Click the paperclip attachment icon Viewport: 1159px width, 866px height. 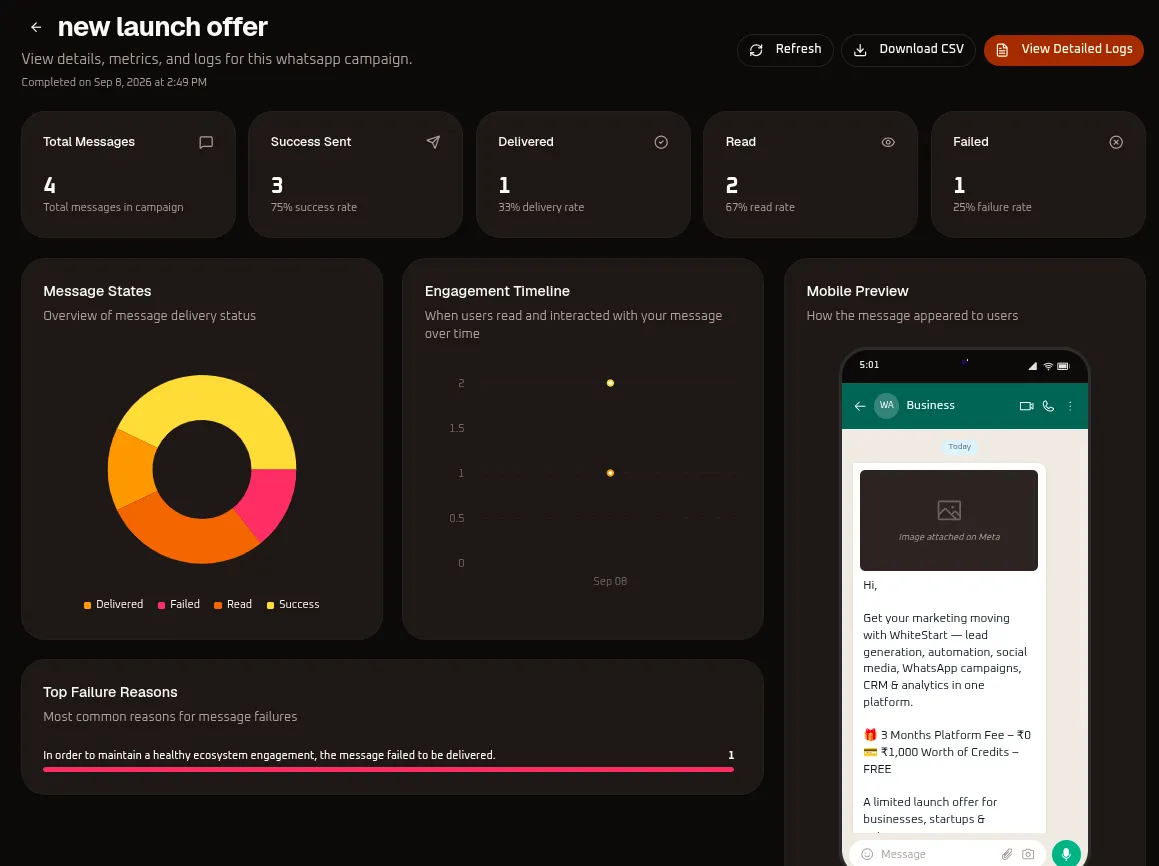tap(1007, 854)
